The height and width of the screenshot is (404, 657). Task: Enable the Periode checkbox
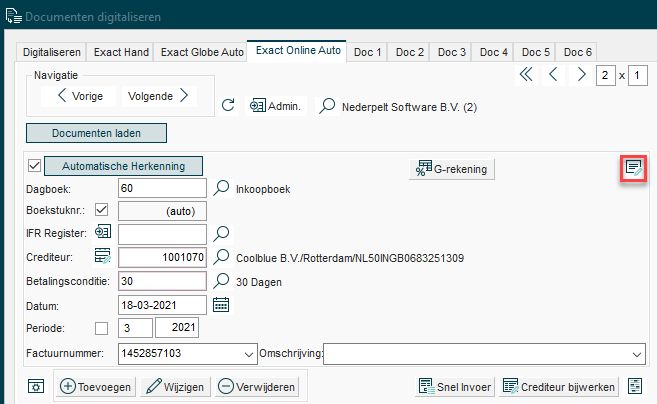[101, 328]
